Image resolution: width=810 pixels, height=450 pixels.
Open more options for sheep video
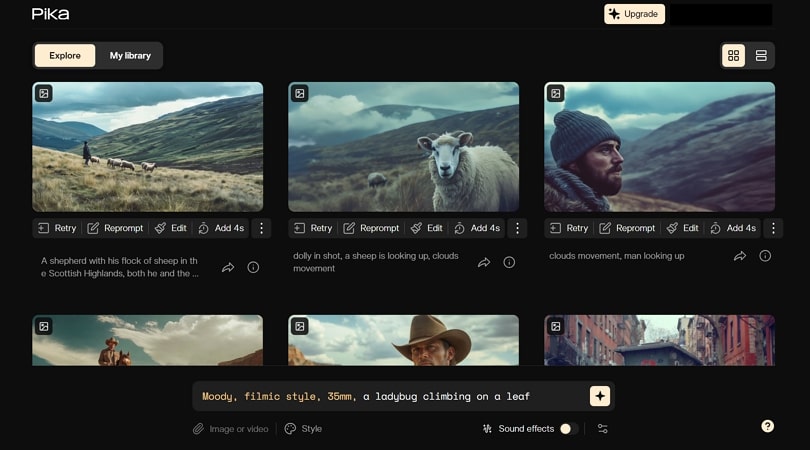coord(517,228)
